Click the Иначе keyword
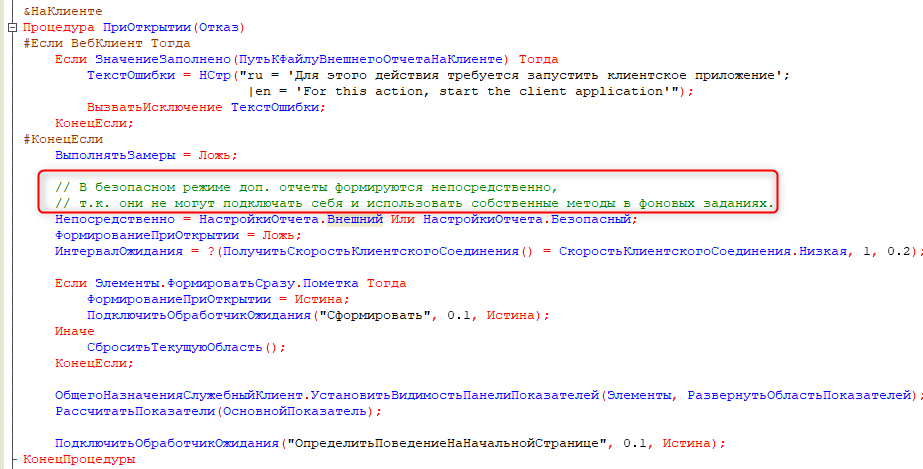Screen dimensions: 923x469 (75, 331)
